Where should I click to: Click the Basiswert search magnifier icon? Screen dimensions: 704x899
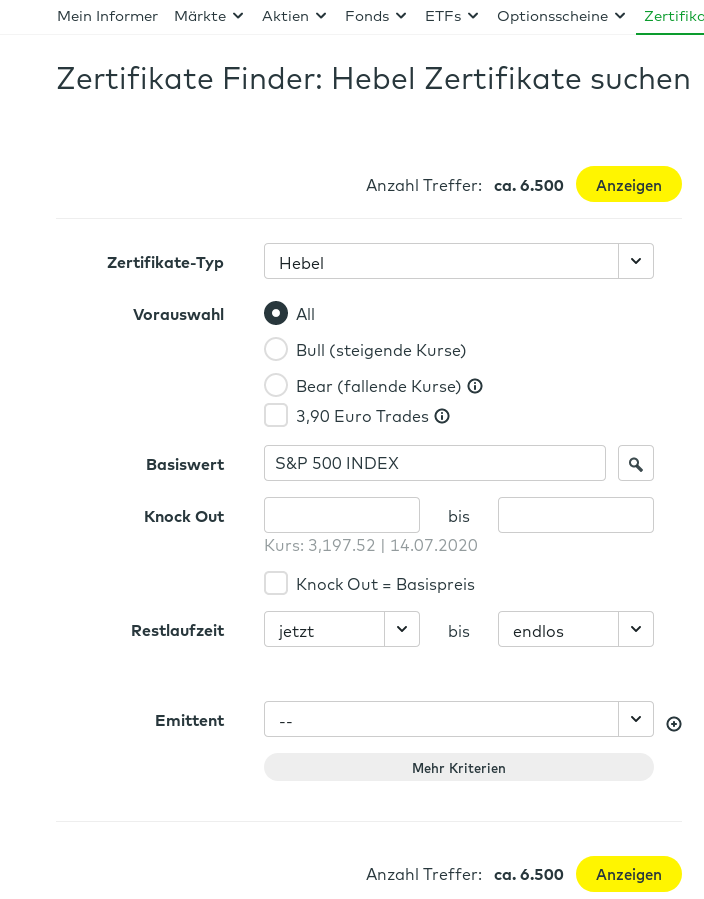pos(636,463)
